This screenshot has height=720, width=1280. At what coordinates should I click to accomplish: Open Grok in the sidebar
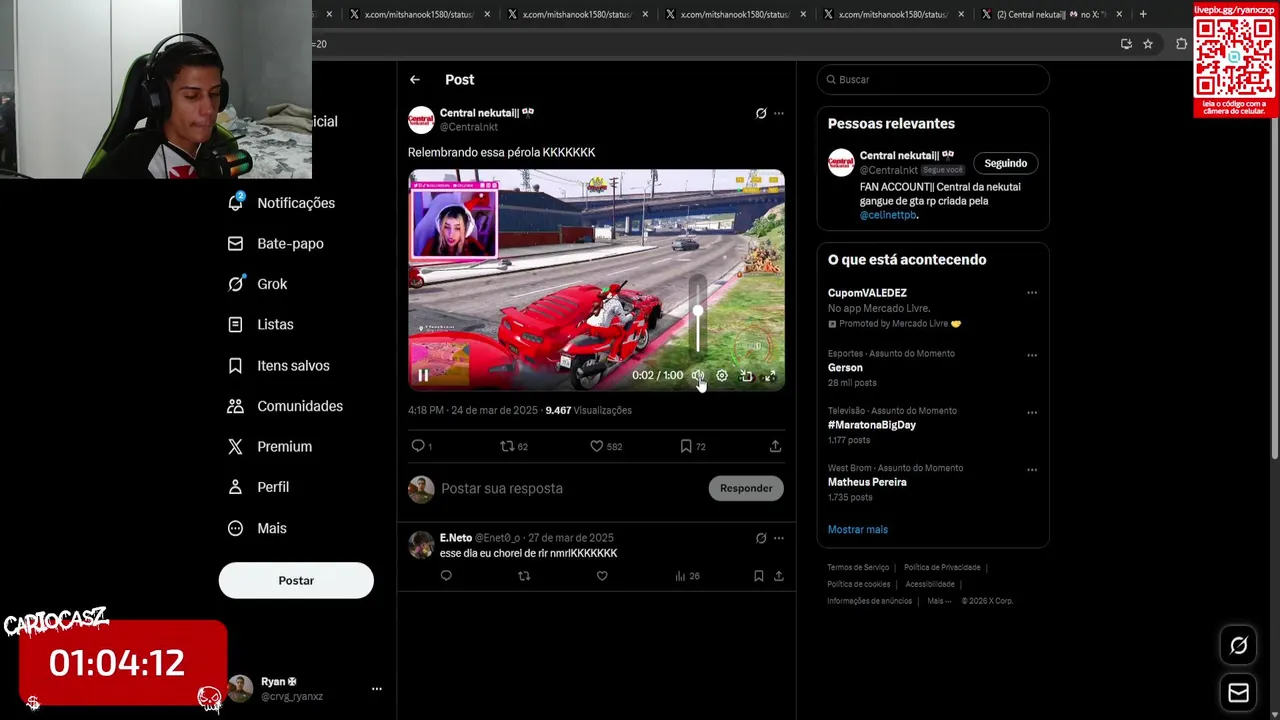[258, 284]
